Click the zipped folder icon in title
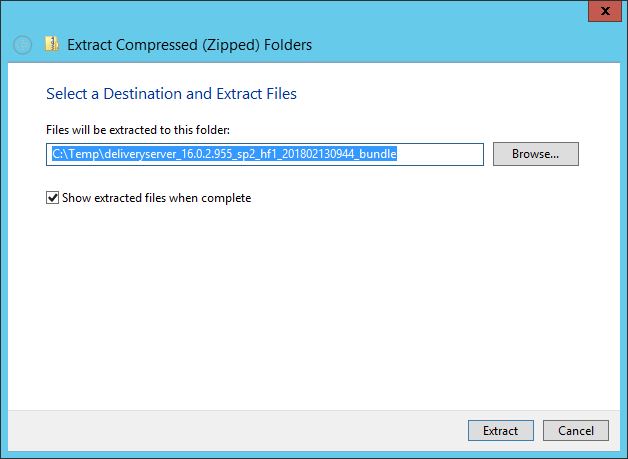Screen dimensions: 628x459 coord(52,44)
